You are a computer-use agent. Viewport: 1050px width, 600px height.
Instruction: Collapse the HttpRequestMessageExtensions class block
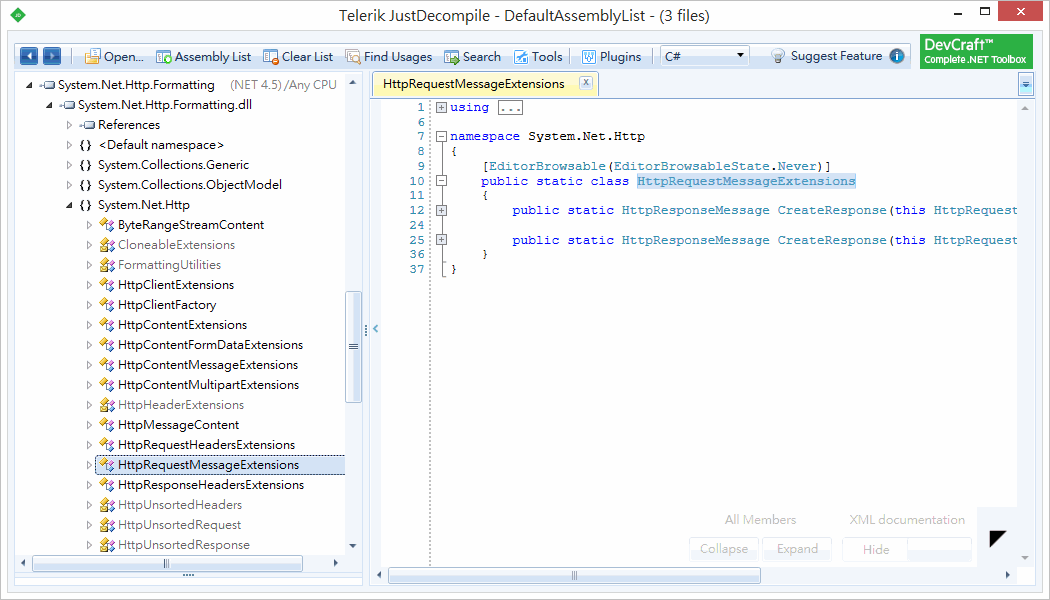click(441, 181)
